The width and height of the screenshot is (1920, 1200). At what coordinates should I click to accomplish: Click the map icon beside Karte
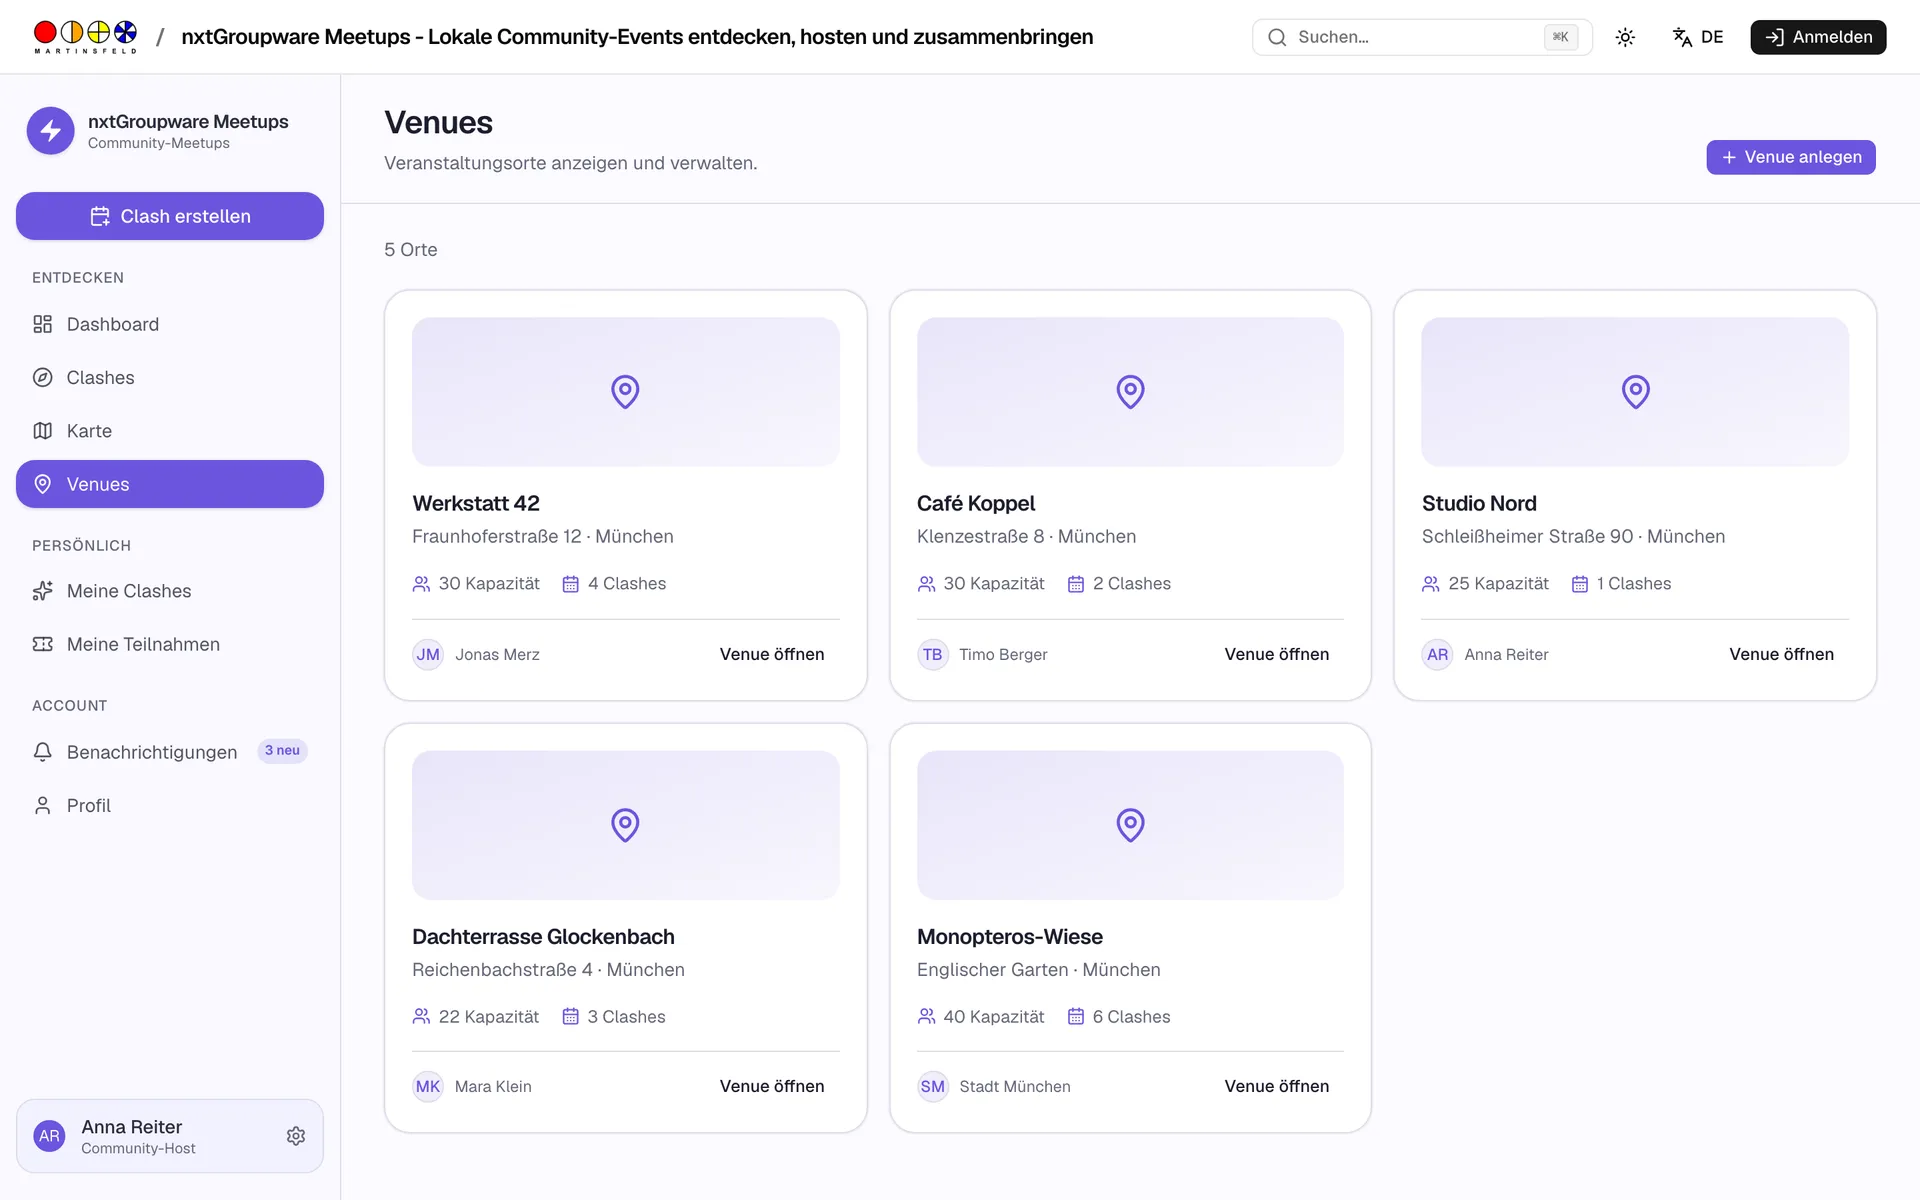tap(42, 431)
